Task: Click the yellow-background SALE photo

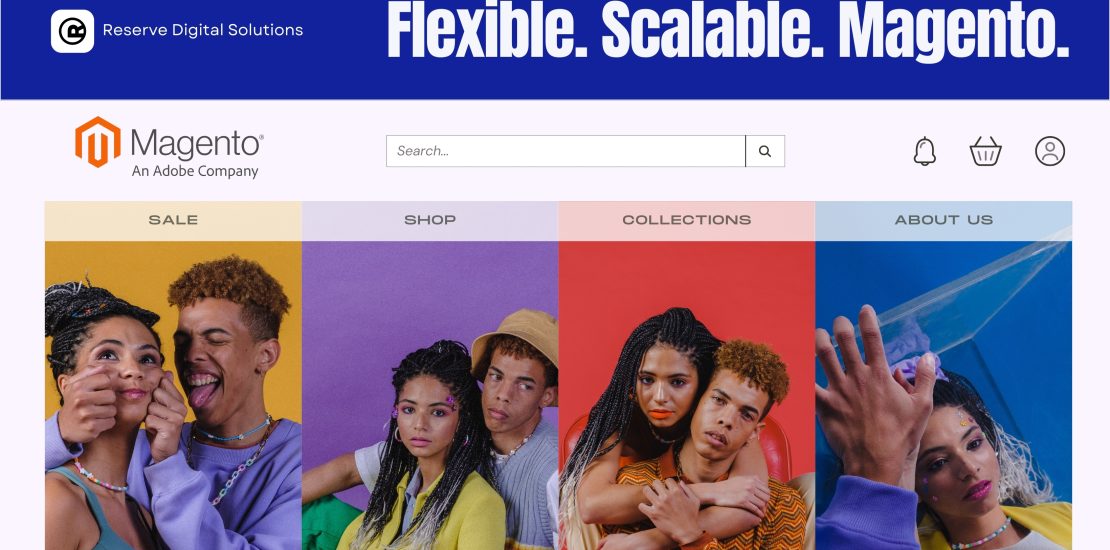Action: [173, 395]
